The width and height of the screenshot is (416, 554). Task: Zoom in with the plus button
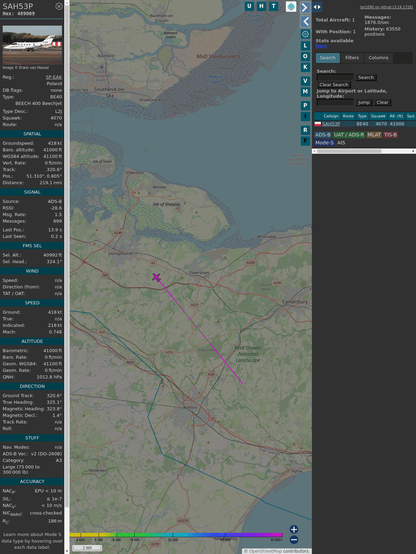coord(294,529)
